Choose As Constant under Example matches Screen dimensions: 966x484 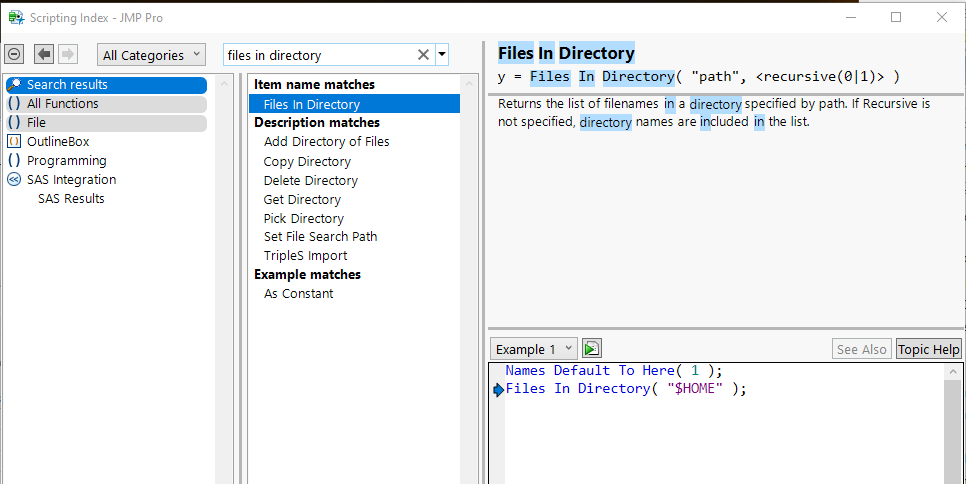(298, 294)
